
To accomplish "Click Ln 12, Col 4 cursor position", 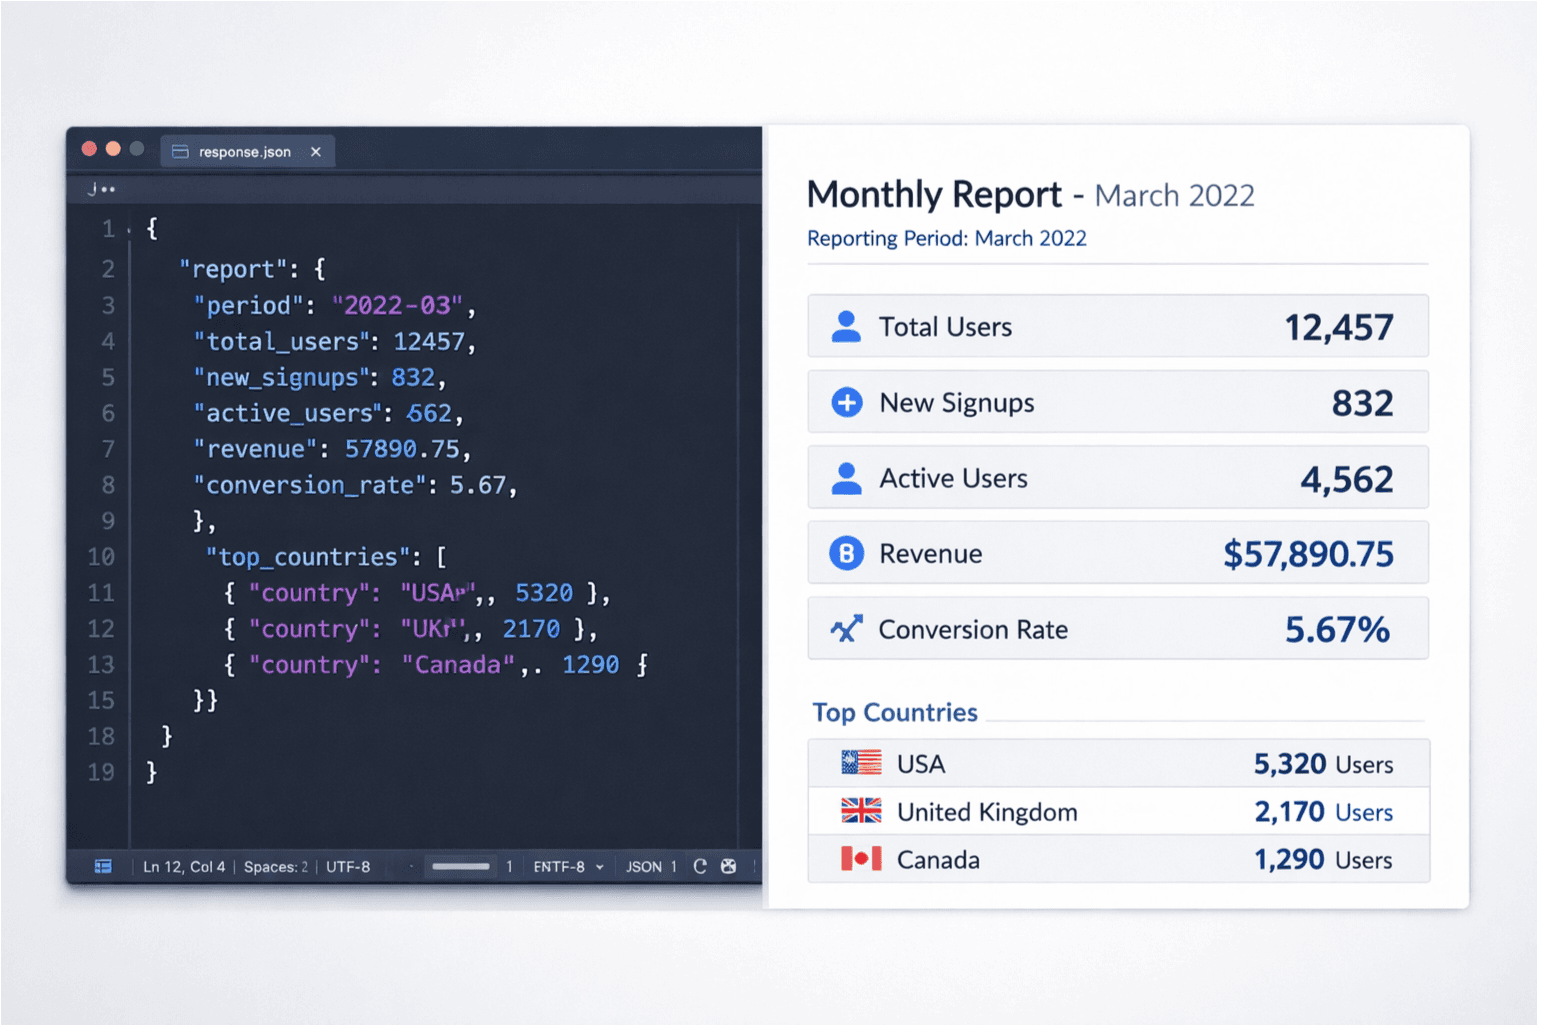I will pyautogui.click(x=184, y=867).
